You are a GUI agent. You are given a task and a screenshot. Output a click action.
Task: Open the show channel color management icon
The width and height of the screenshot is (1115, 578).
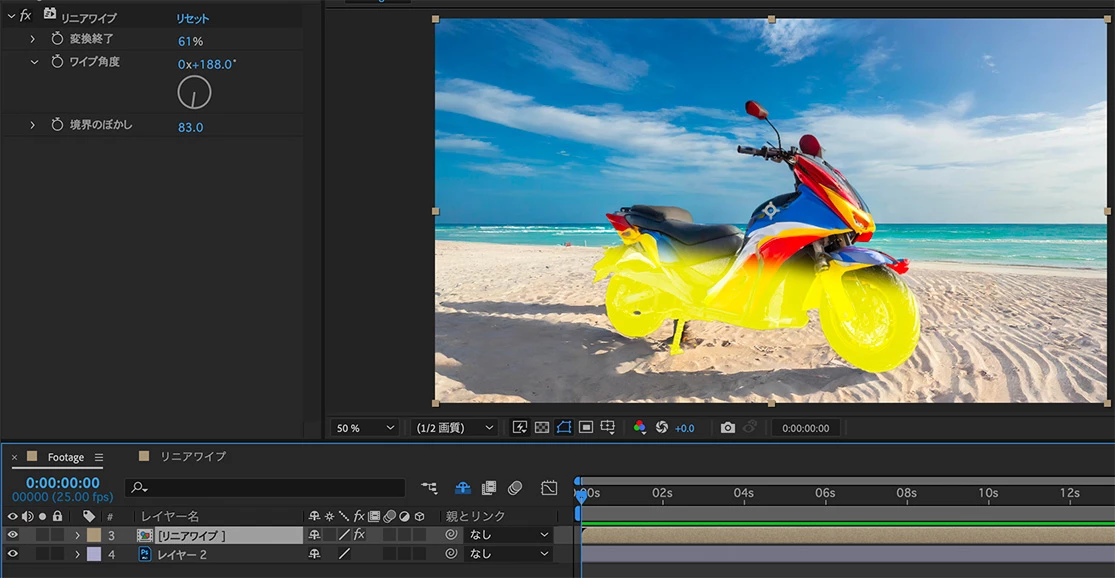point(640,428)
